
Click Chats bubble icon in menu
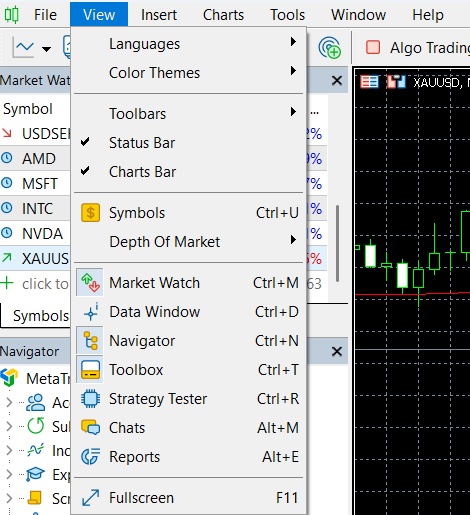click(x=90, y=427)
